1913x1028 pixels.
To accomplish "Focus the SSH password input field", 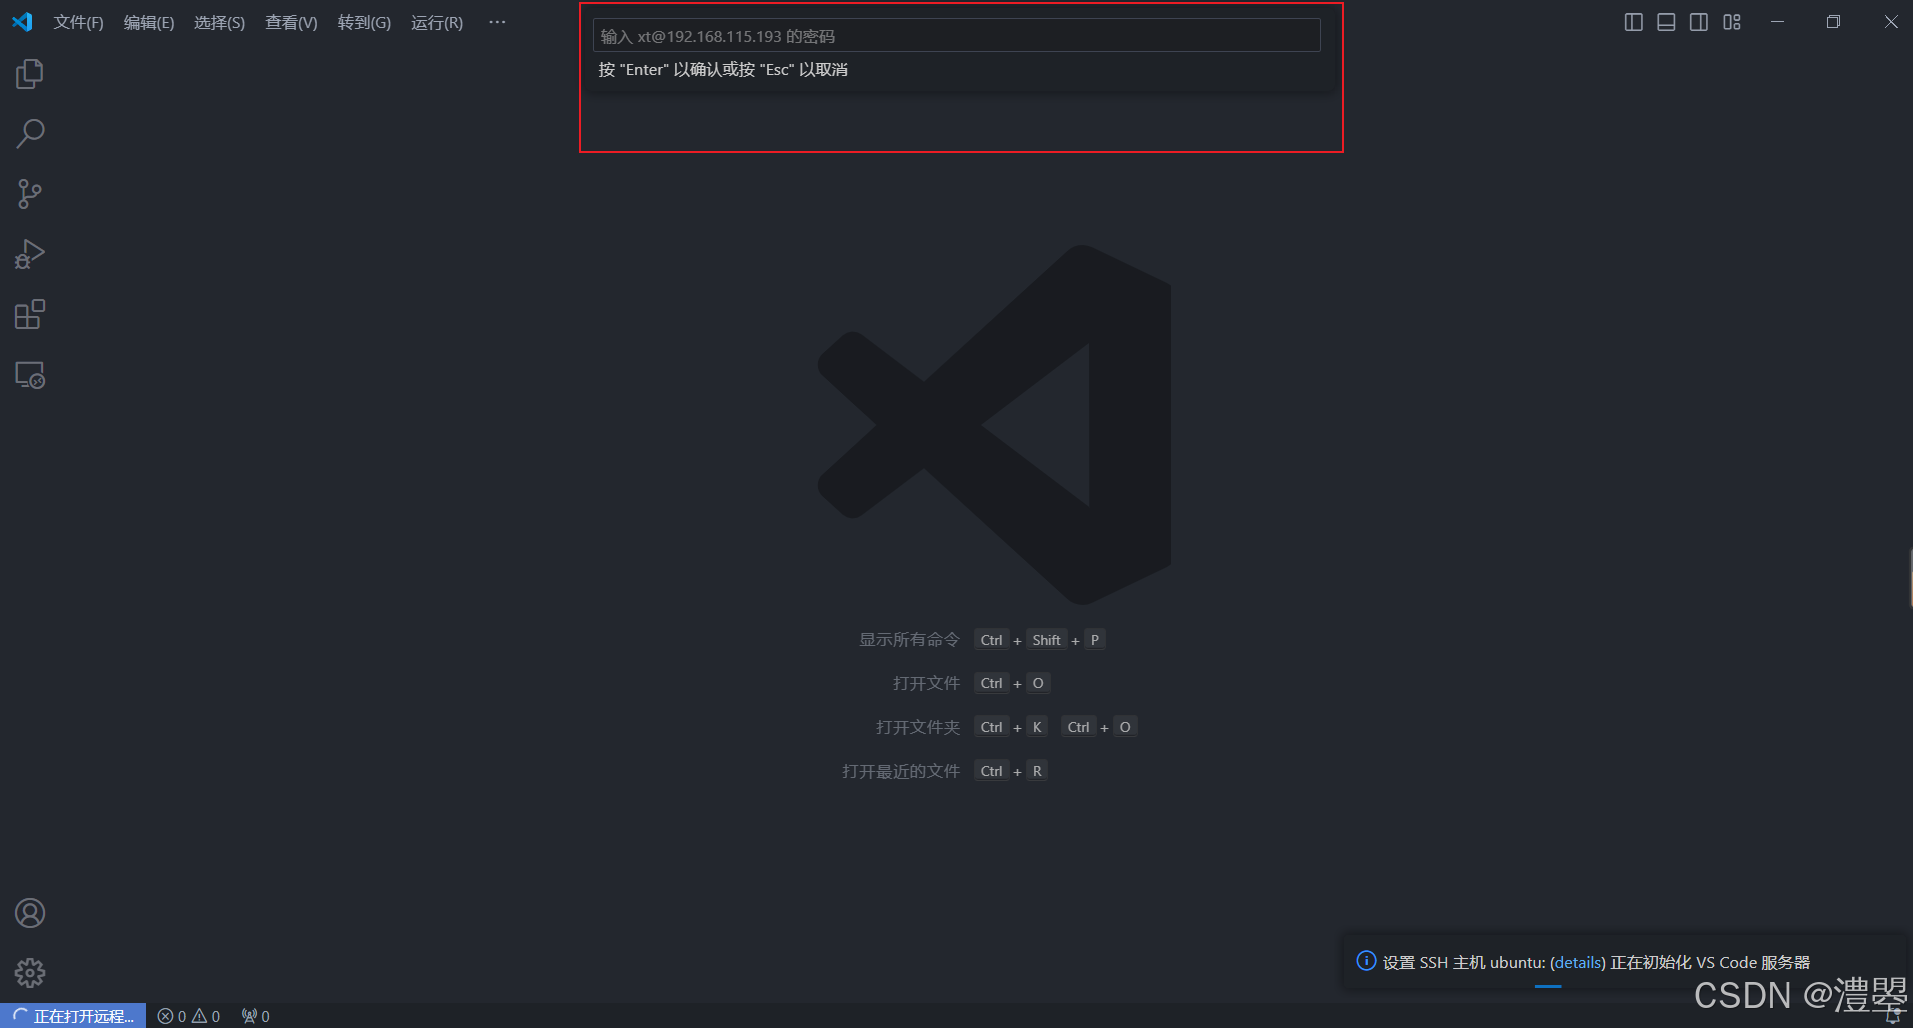I will pyautogui.click(x=957, y=36).
